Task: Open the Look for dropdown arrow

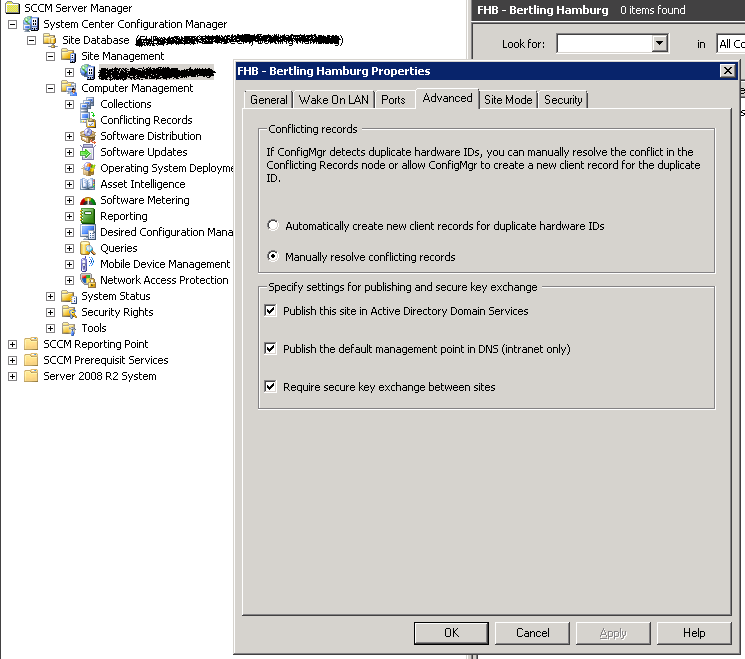Action: pos(659,44)
